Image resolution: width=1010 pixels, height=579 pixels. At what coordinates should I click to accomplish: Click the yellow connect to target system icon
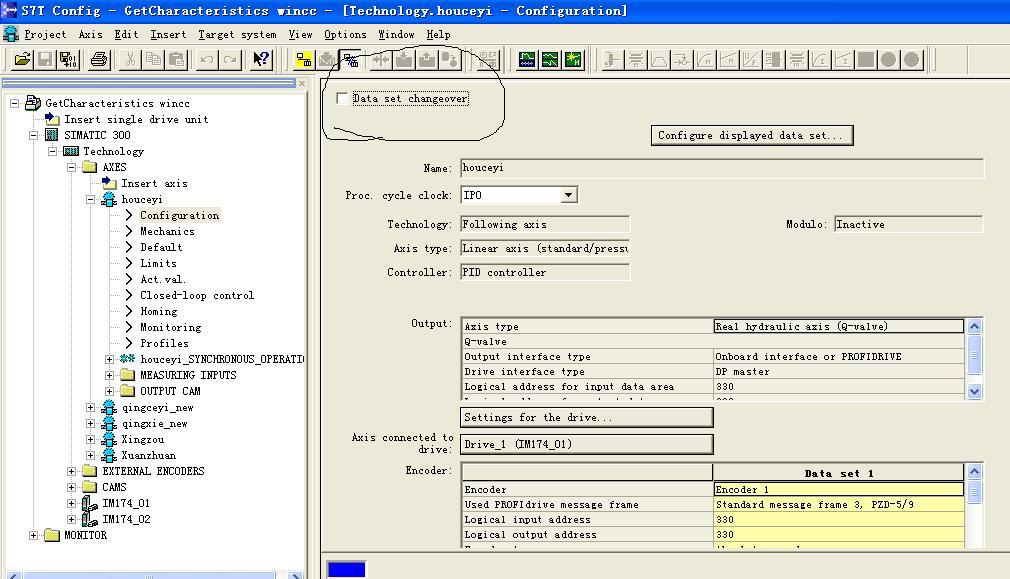click(303, 60)
